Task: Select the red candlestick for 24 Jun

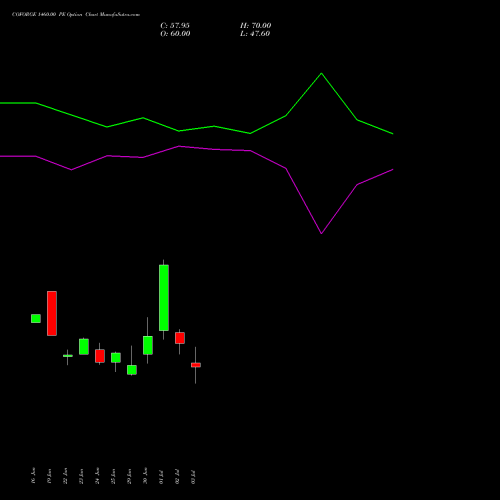Action: click(100, 356)
